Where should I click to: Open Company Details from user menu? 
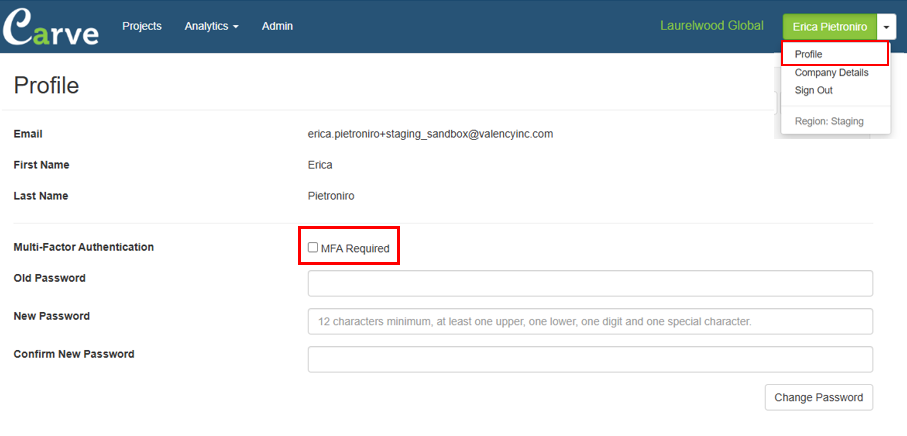pos(831,72)
